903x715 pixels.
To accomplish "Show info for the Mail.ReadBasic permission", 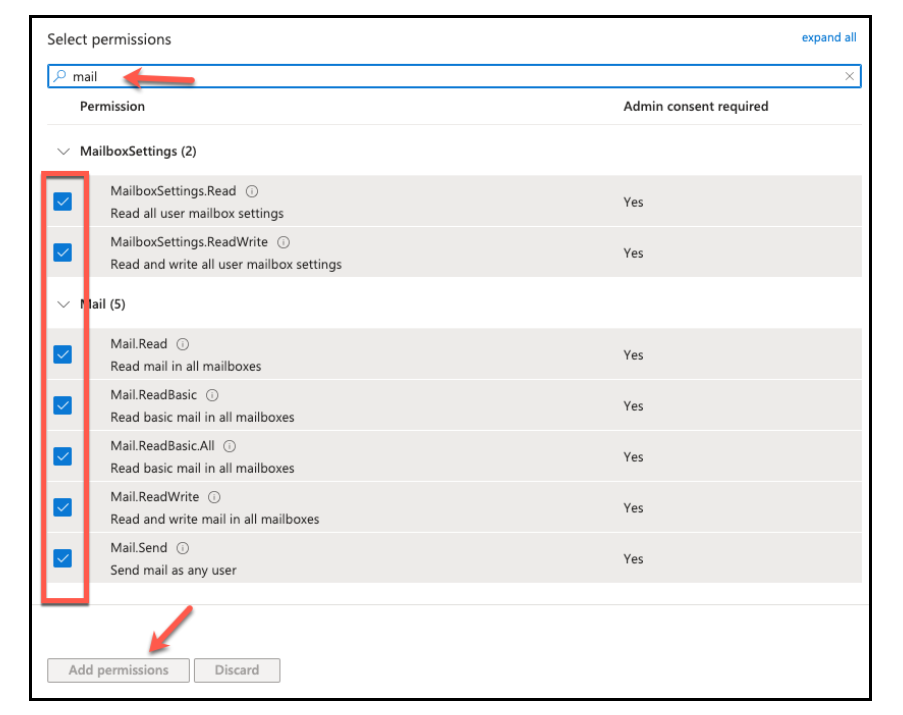I will pyautogui.click(x=212, y=395).
